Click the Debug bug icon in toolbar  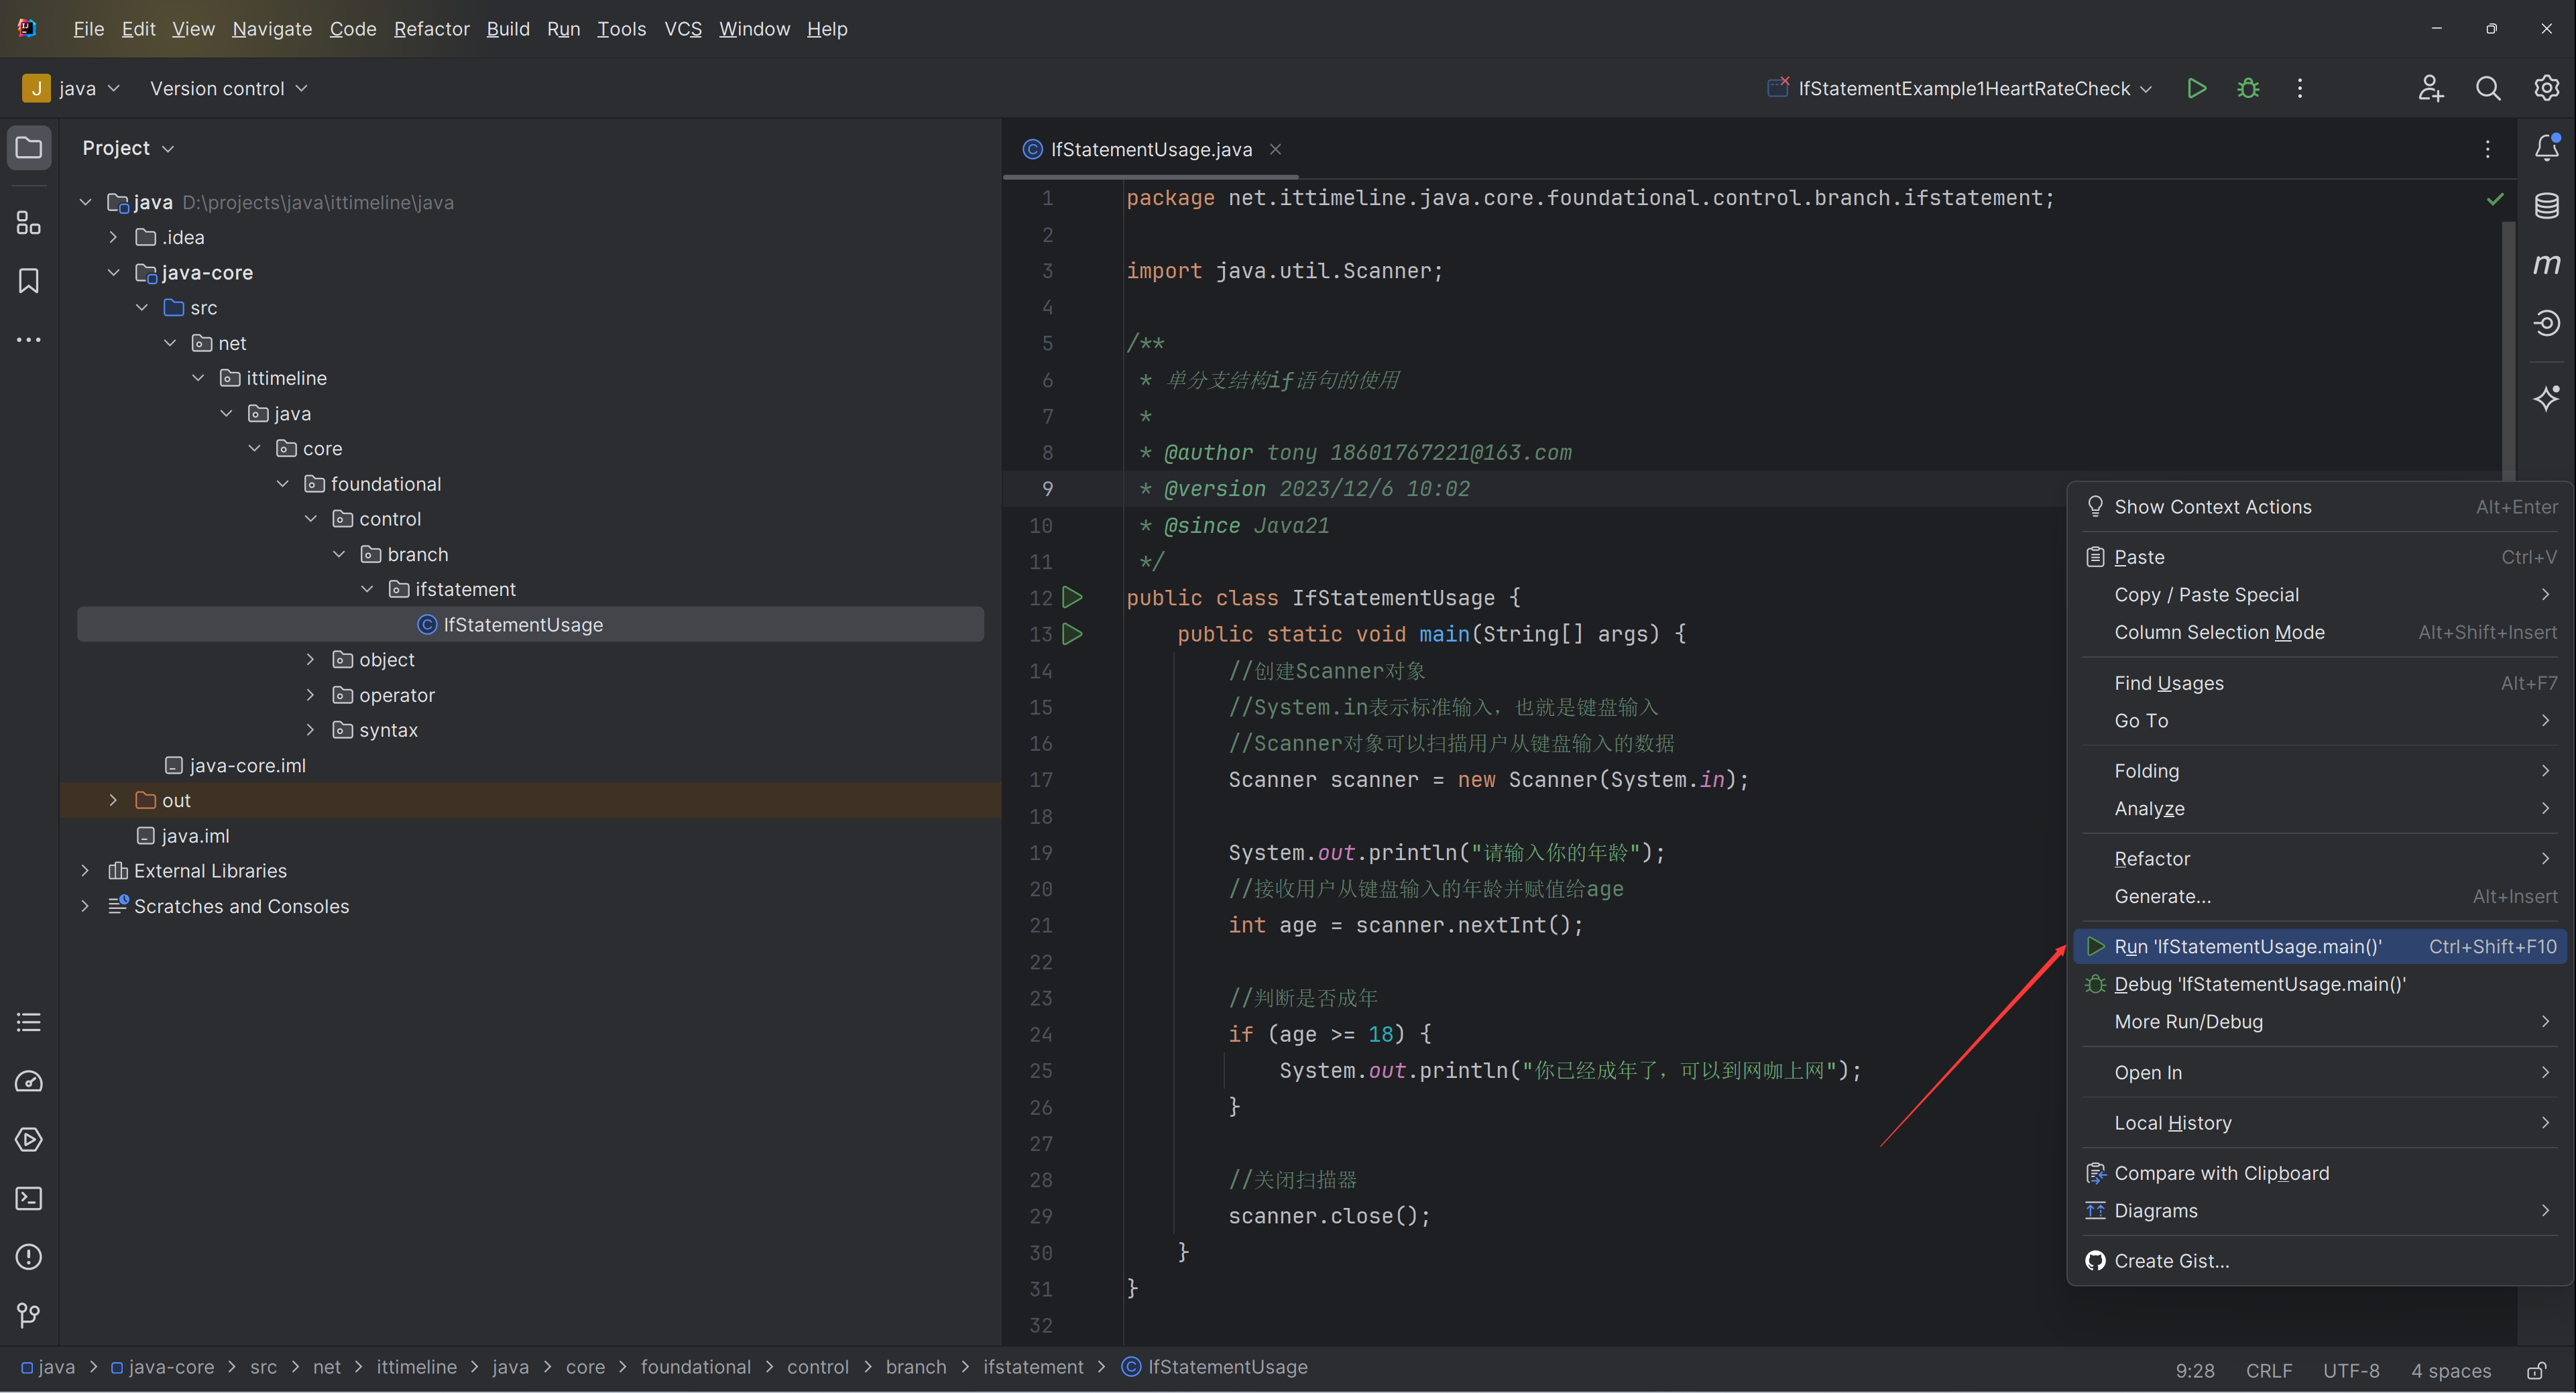coord(2248,88)
